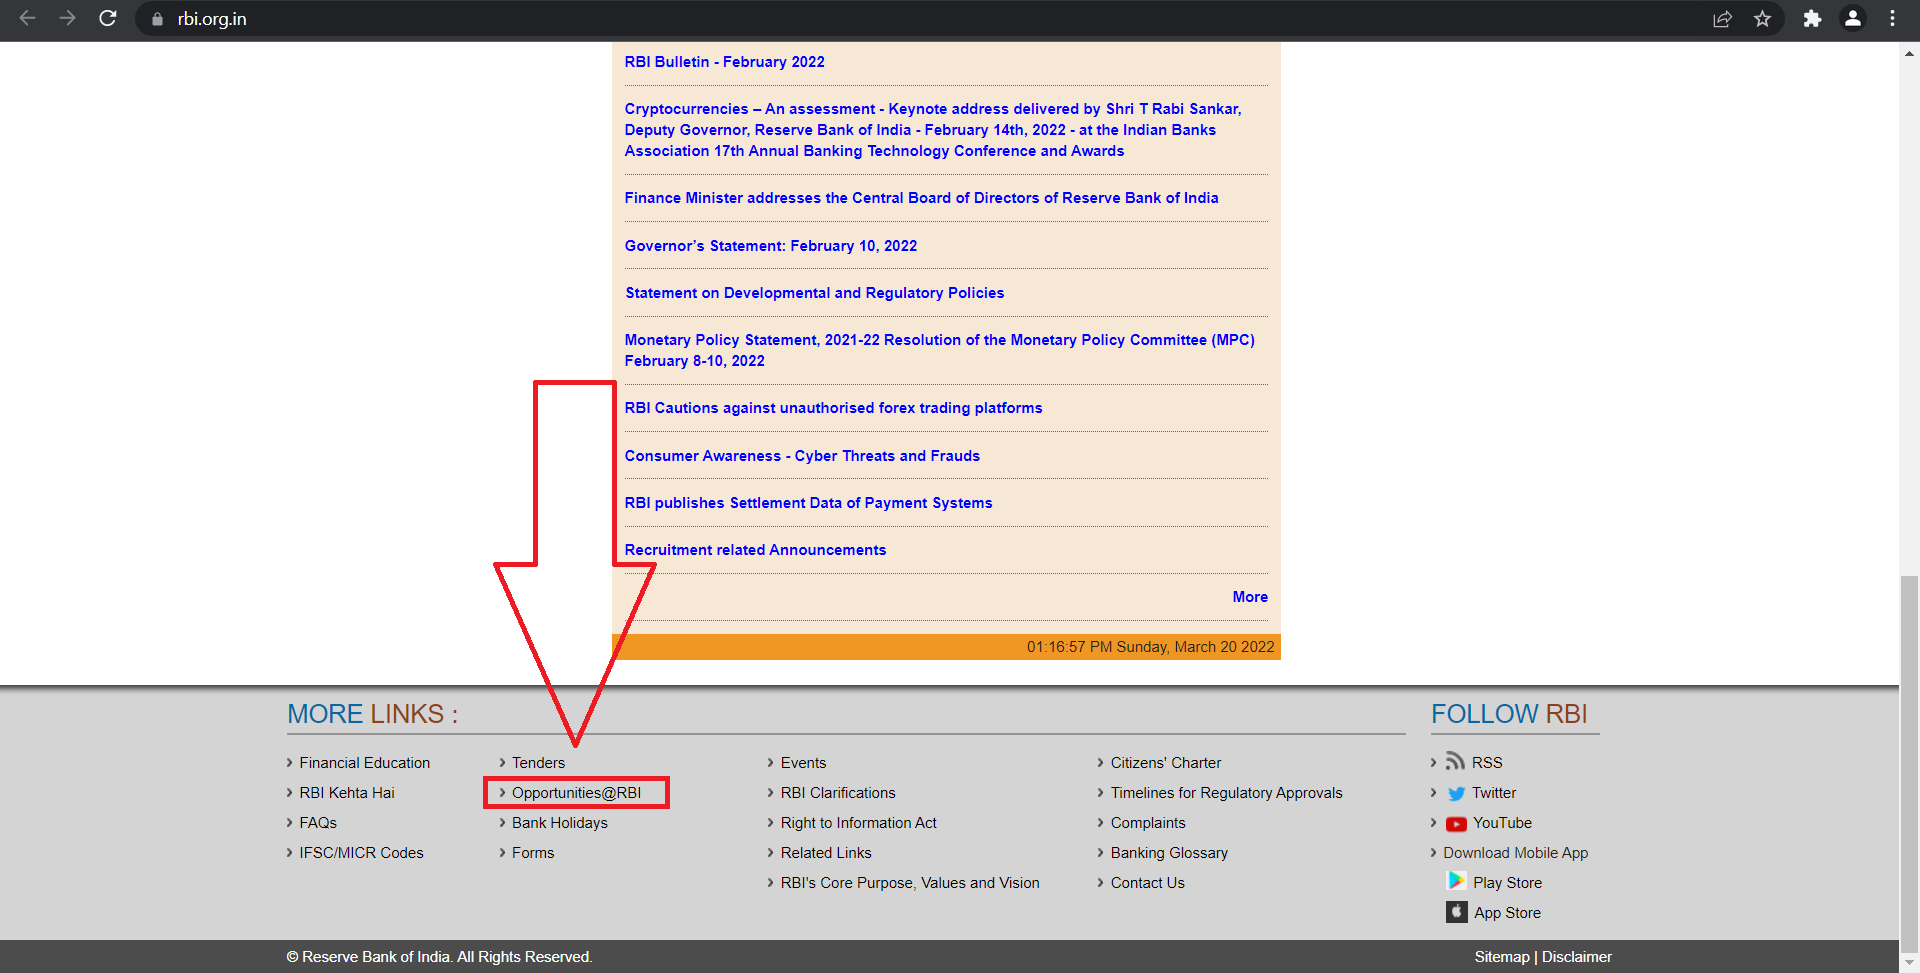Open the RSS feed icon
This screenshot has height=973, width=1920.
1455,762
